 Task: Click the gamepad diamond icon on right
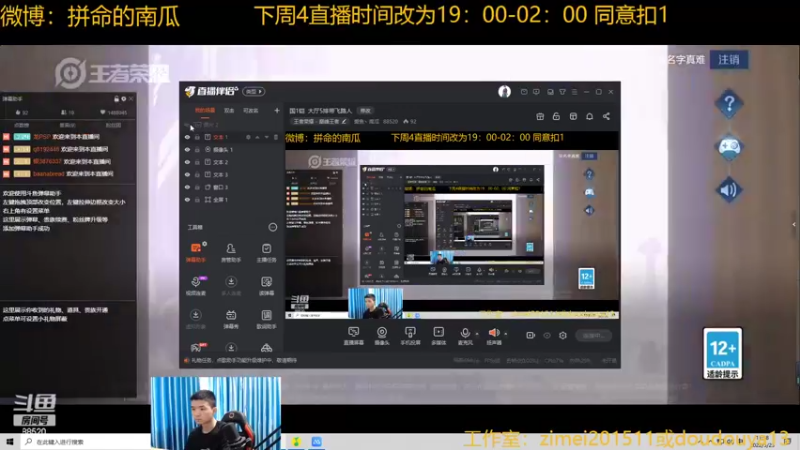[x=729, y=147]
